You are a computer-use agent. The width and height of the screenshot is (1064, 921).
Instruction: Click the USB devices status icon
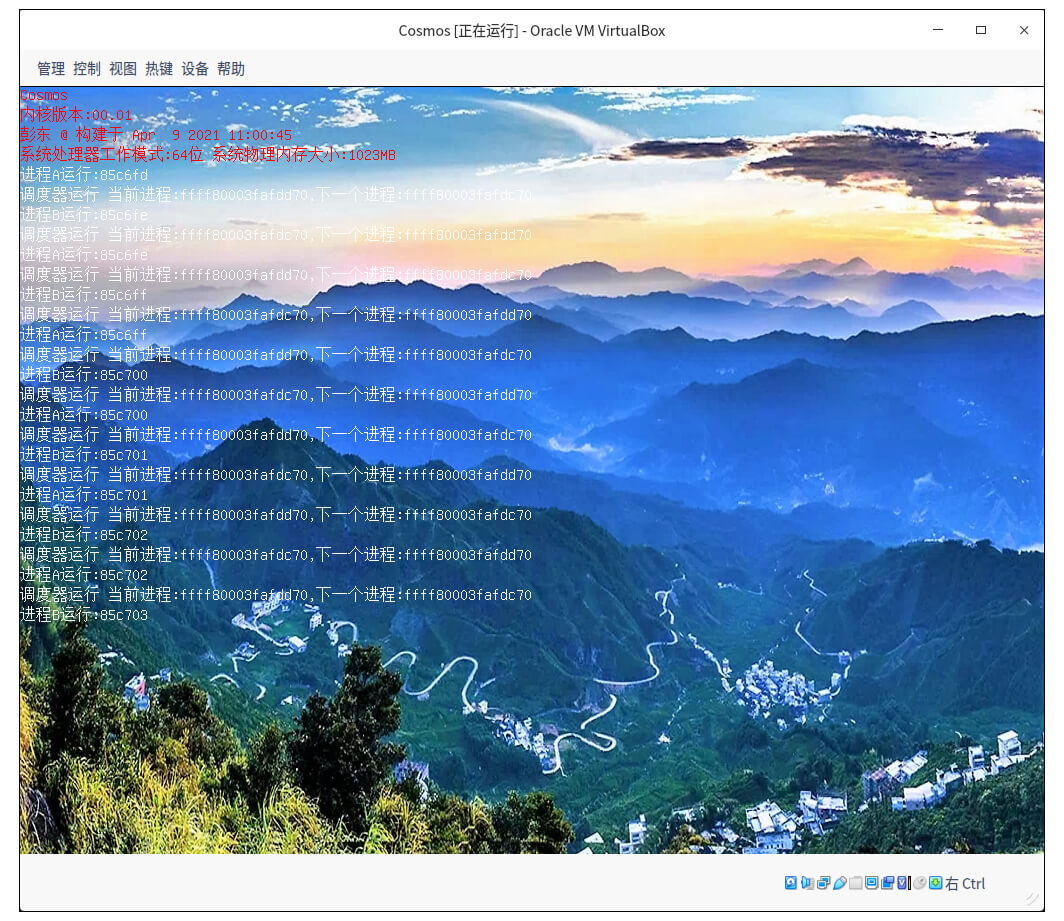click(x=839, y=882)
